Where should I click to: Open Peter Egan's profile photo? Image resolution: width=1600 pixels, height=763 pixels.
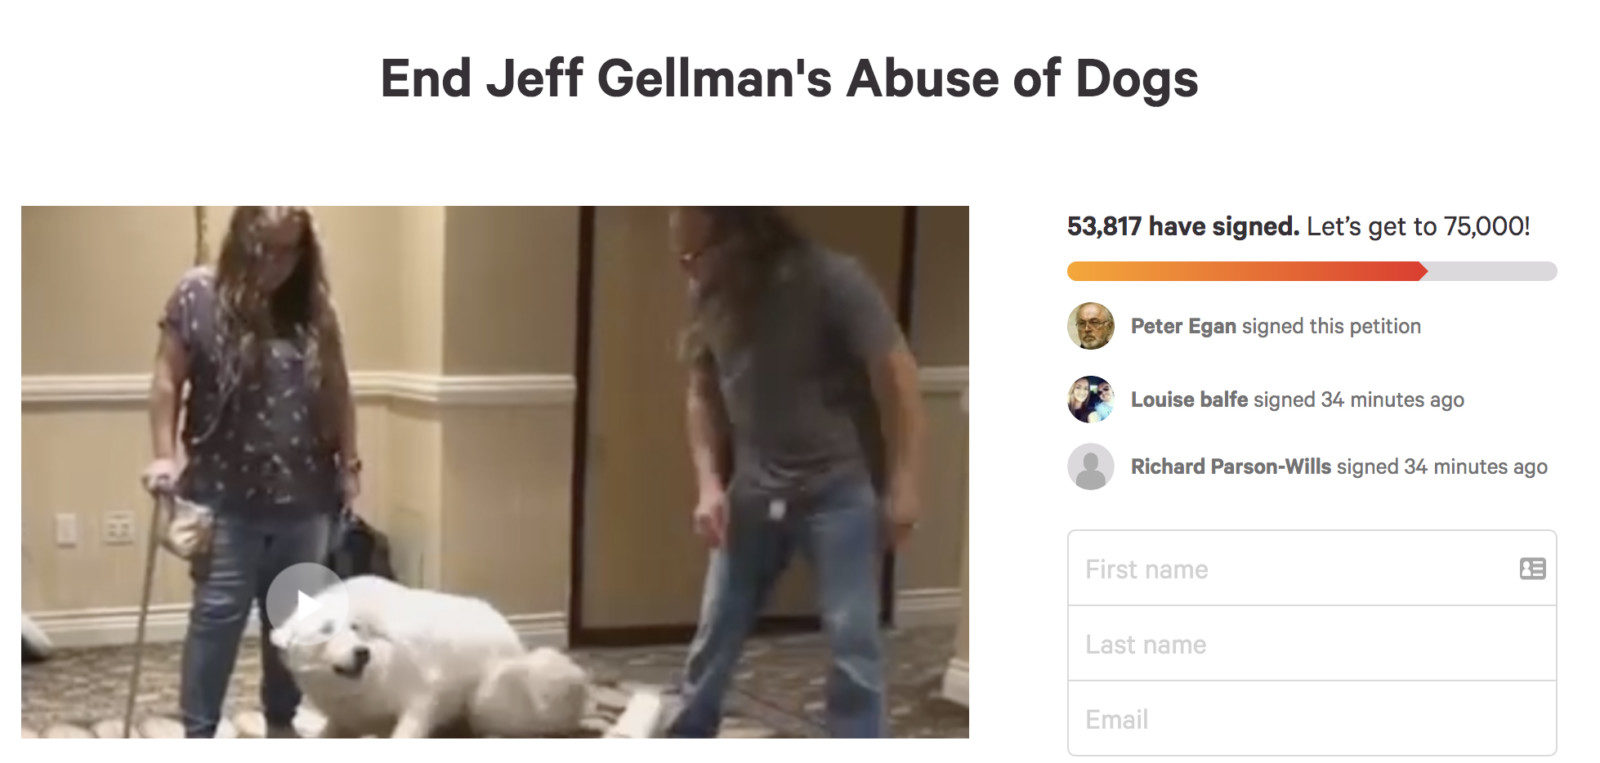point(1091,326)
